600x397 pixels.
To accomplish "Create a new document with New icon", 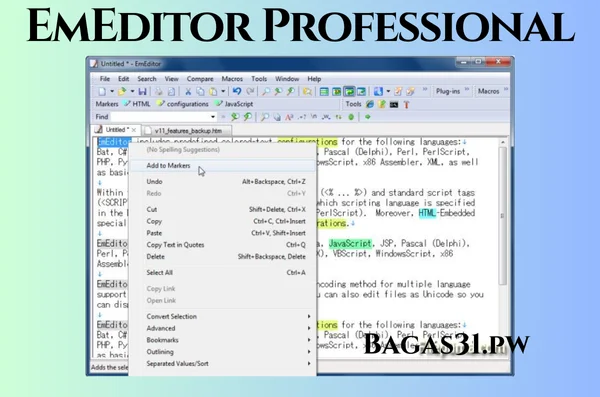I will (102, 91).
